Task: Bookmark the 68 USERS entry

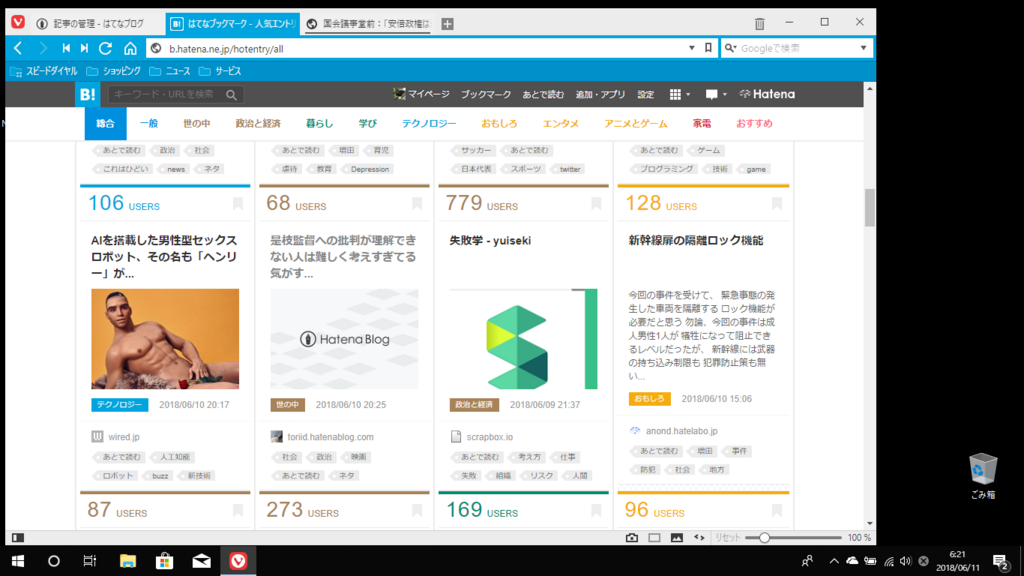Action: [417, 204]
